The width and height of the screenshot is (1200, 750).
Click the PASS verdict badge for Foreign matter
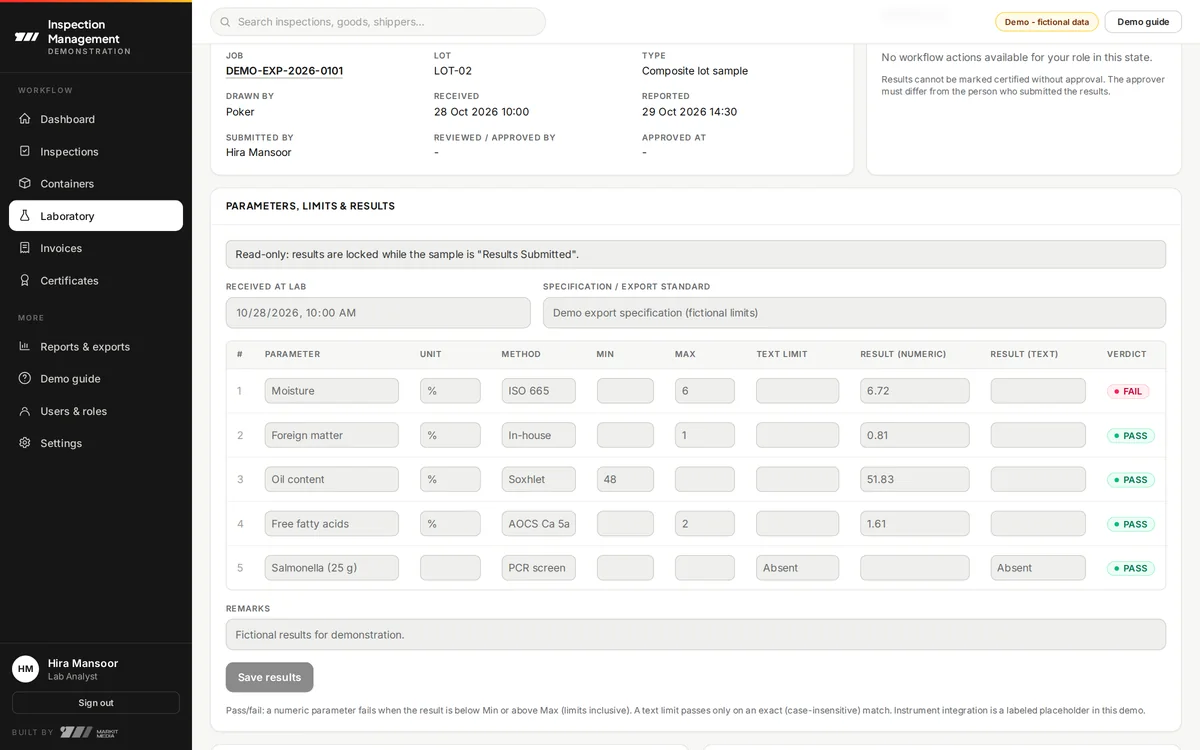[1131, 436]
